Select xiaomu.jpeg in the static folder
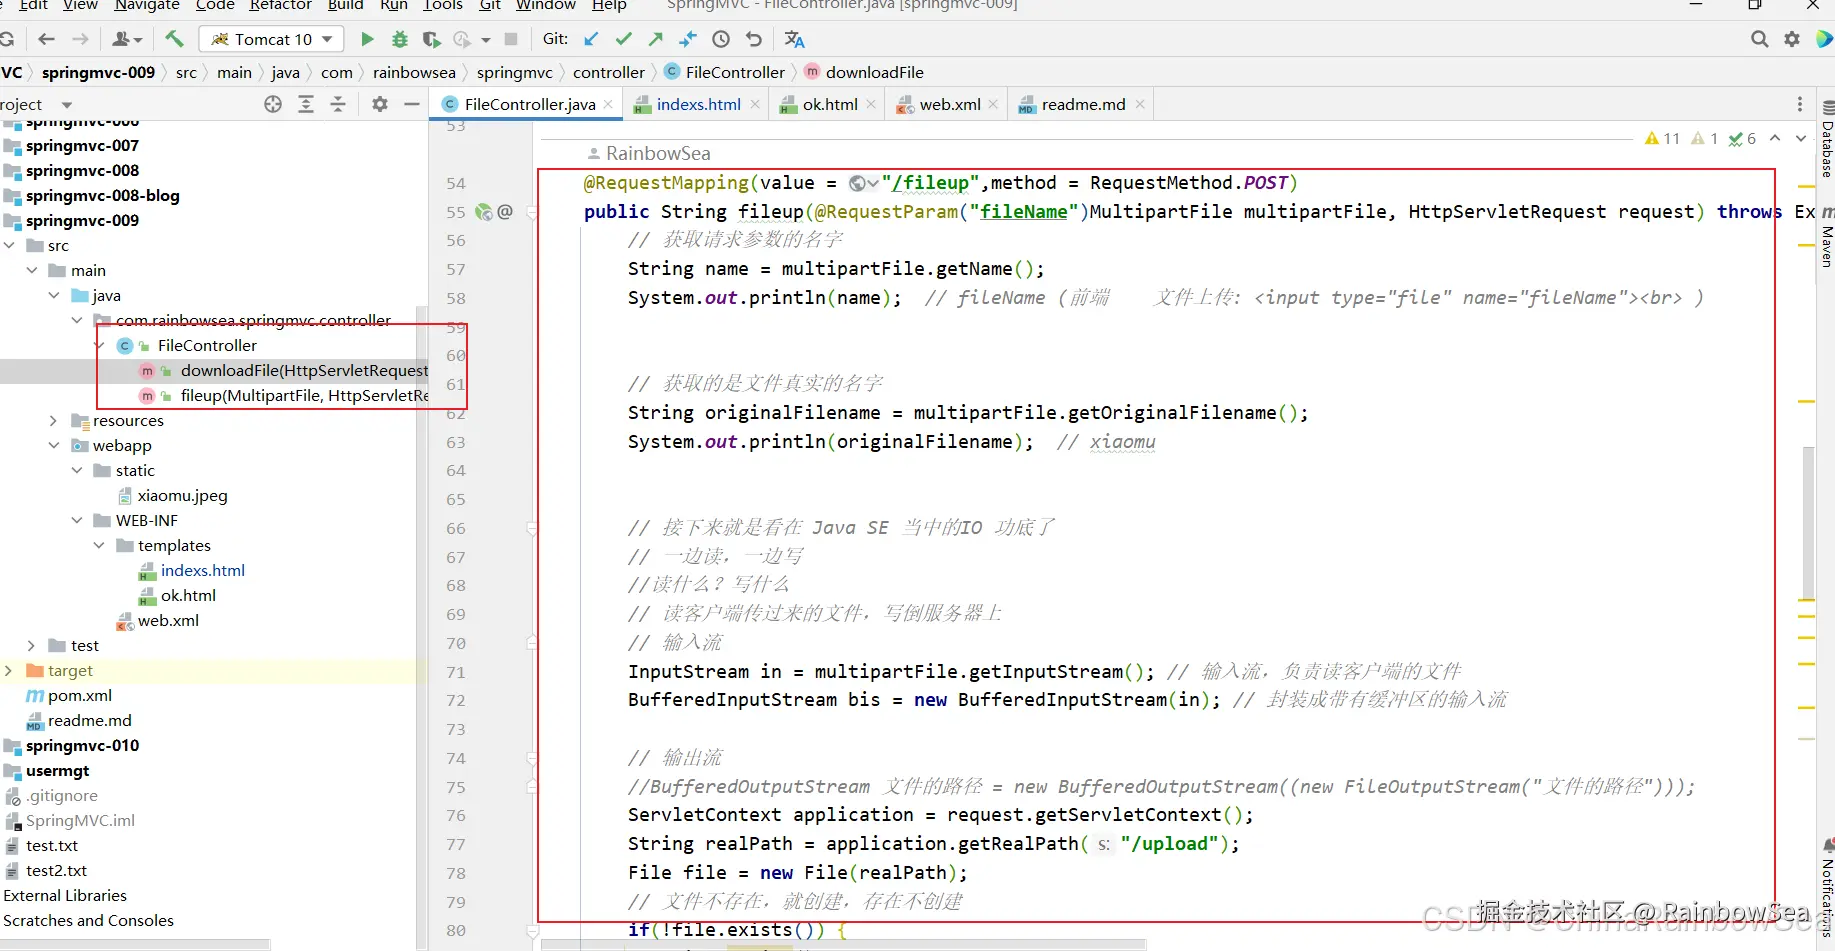 click(182, 495)
